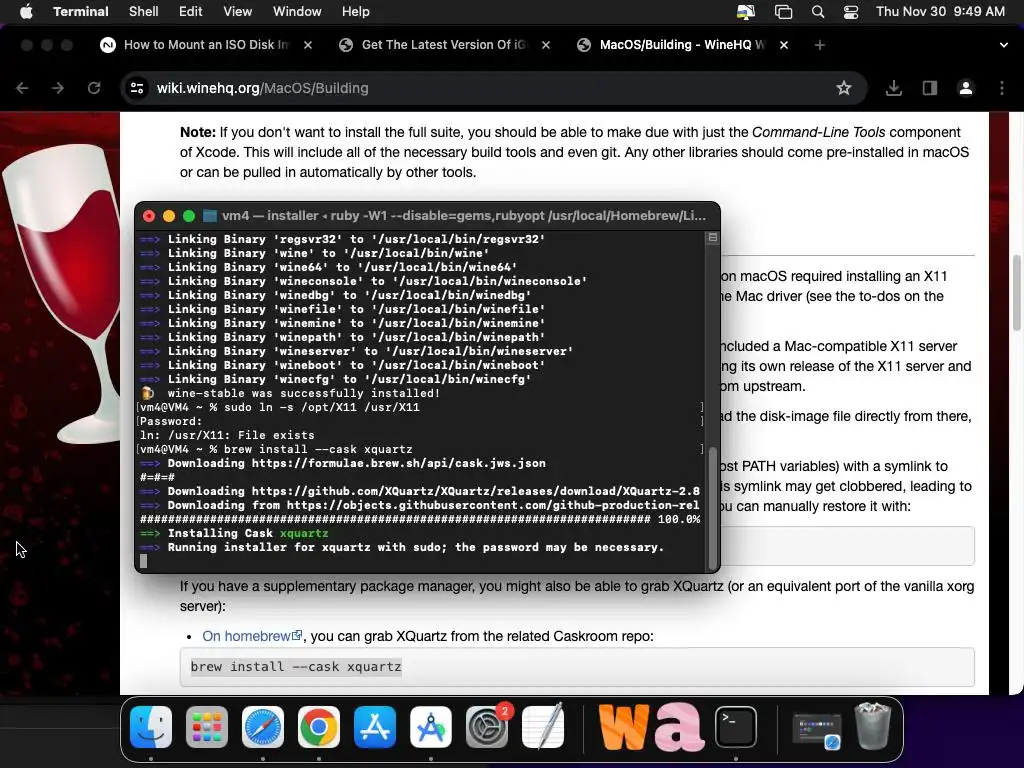The width and height of the screenshot is (1024, 768).
Task: Close the 'Get The Latest Version Of' tab
Action: coord(546,44)
